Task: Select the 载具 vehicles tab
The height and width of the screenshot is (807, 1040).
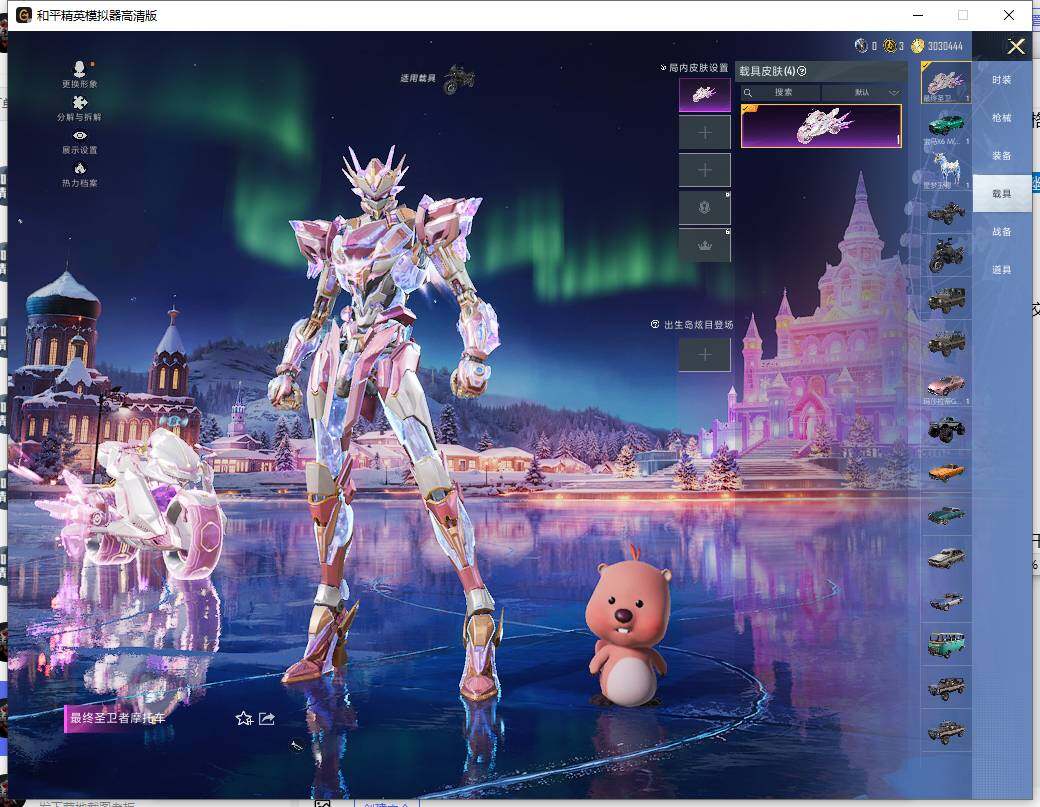Action: (x=1002, y=194)
